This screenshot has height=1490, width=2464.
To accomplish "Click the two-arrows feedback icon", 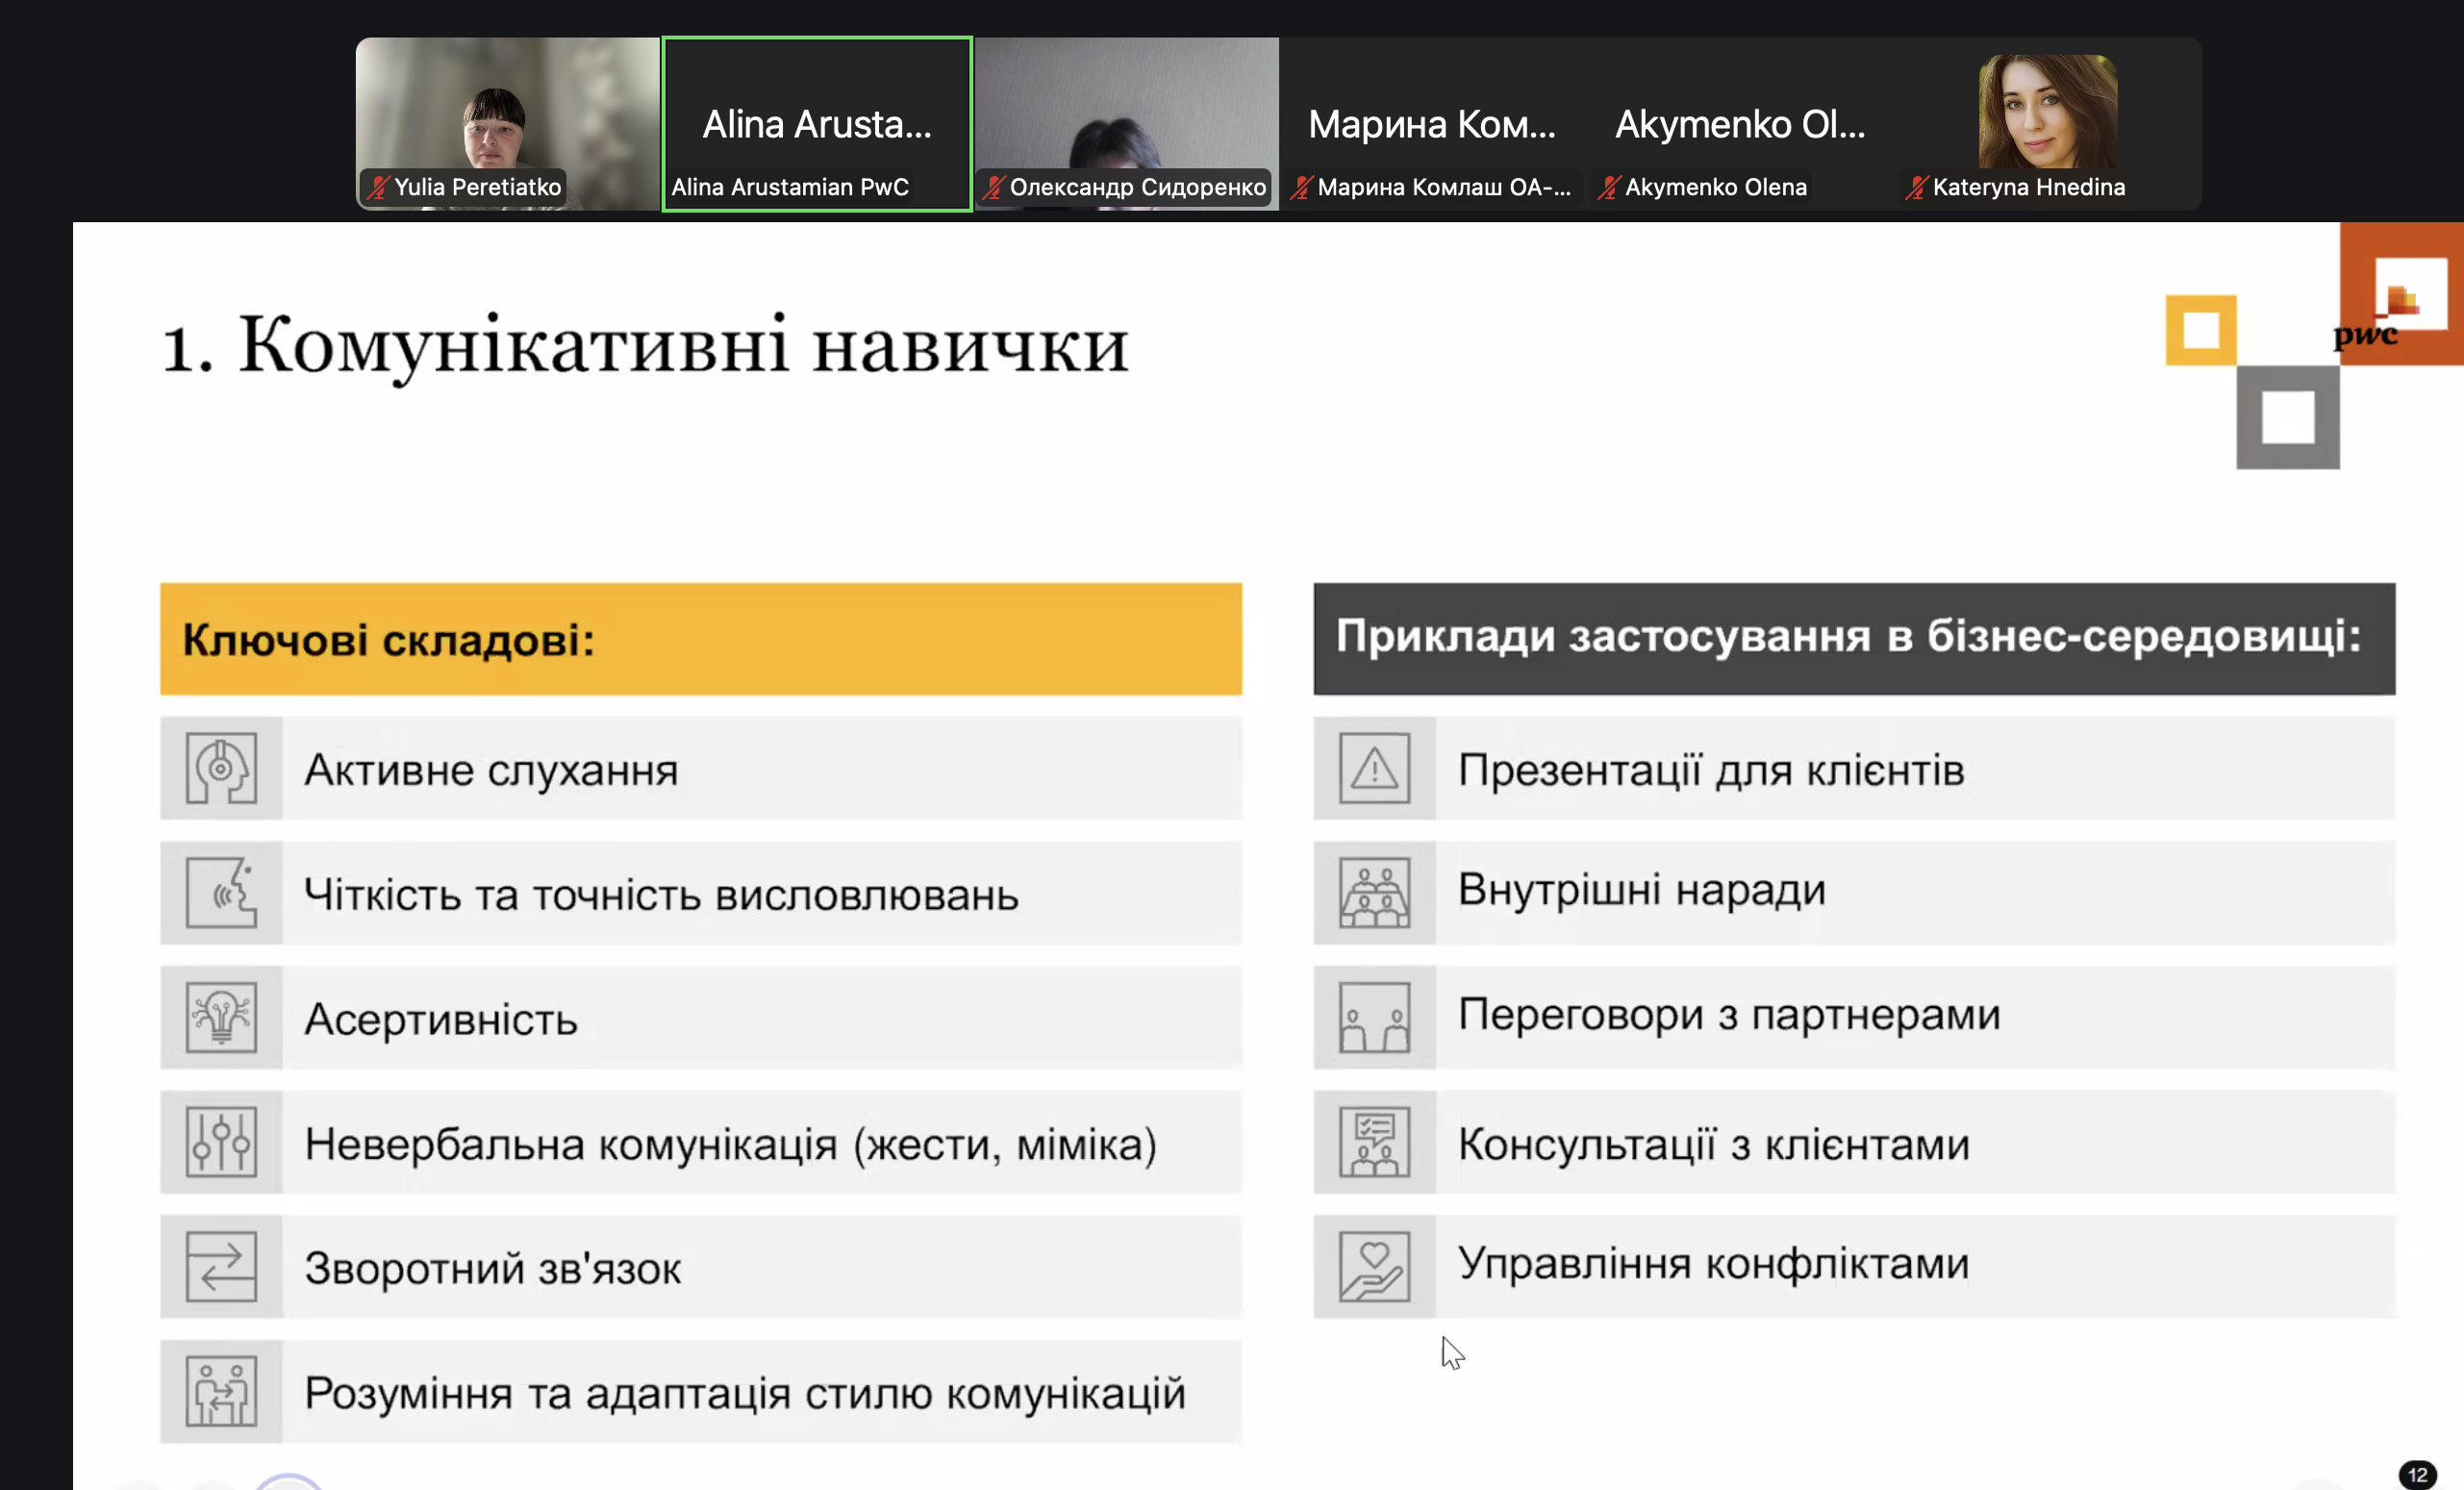I will click(221, 1267).
